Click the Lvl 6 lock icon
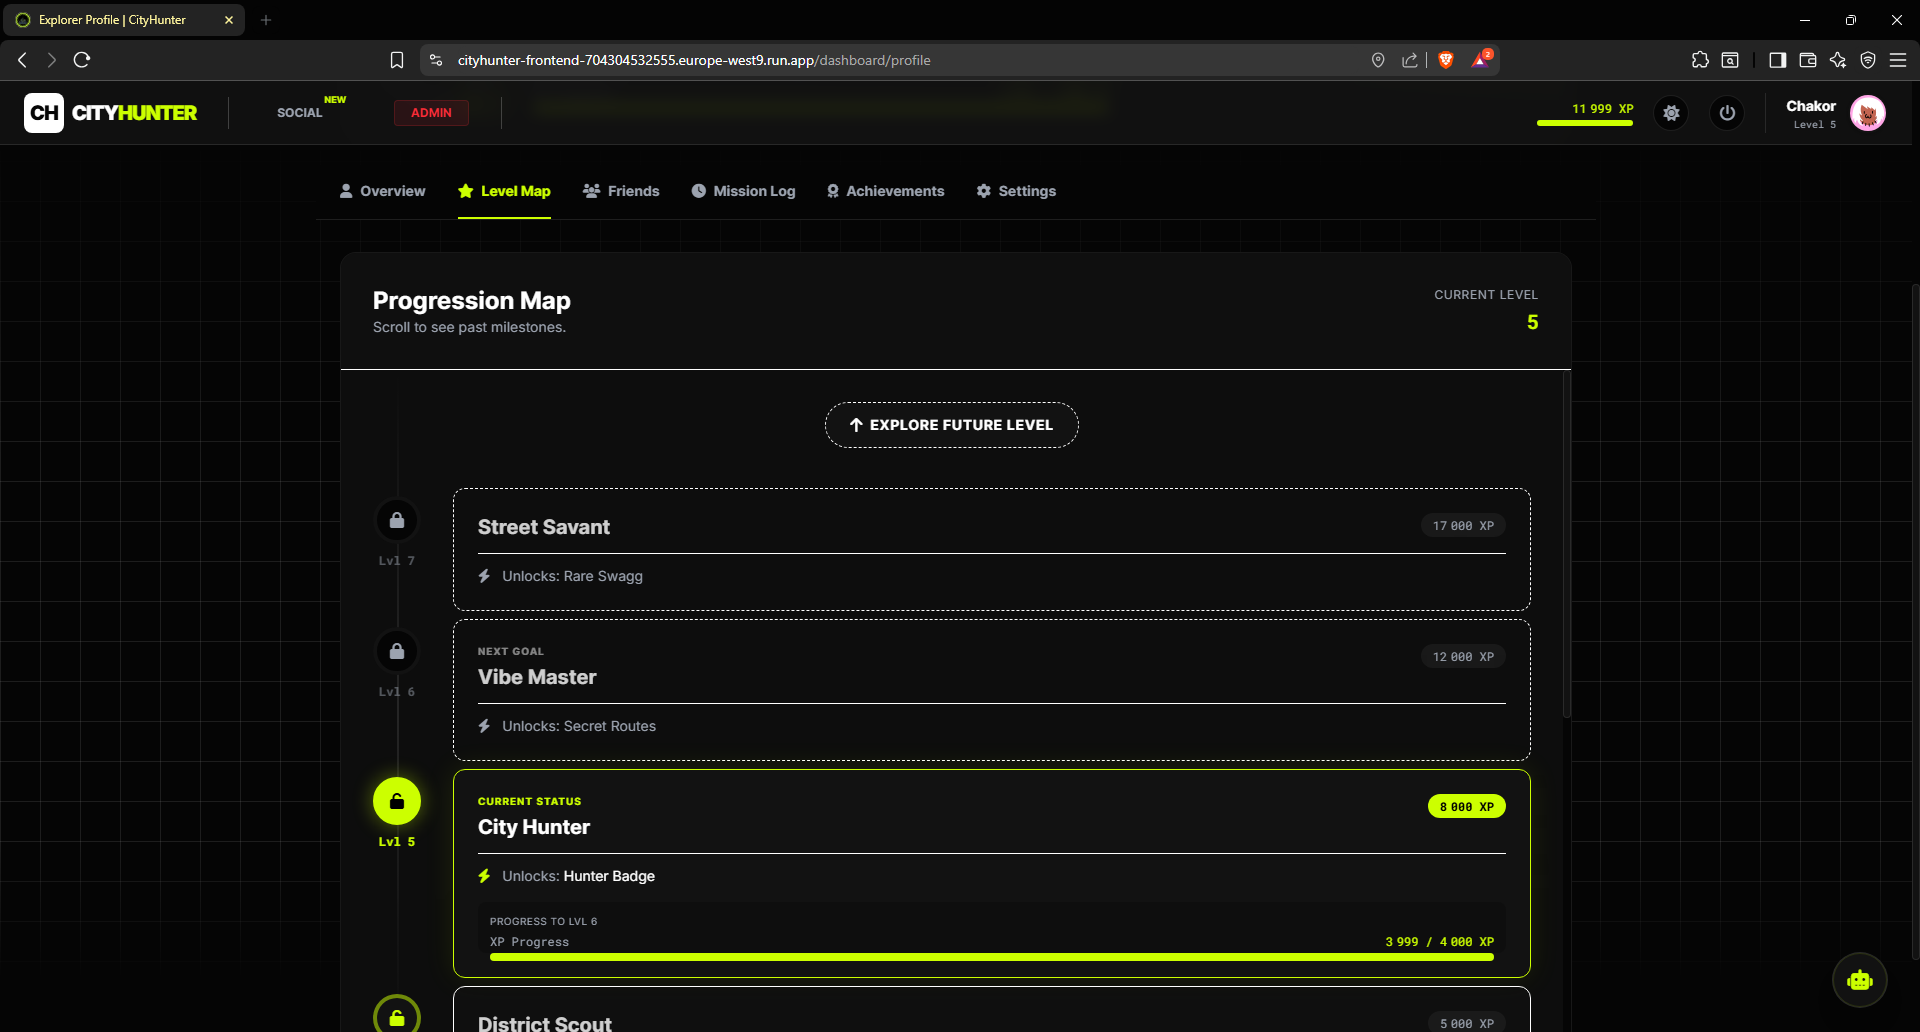Screen dimensions: 1920x1032 pyautogui.click(x=397, y=651)
